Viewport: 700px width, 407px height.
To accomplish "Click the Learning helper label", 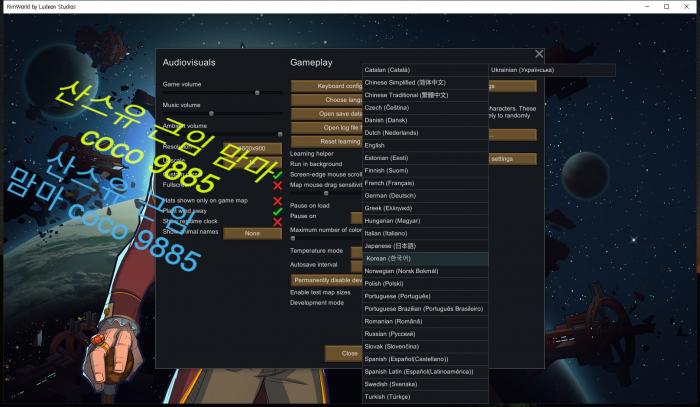I will tap(312, 154).
